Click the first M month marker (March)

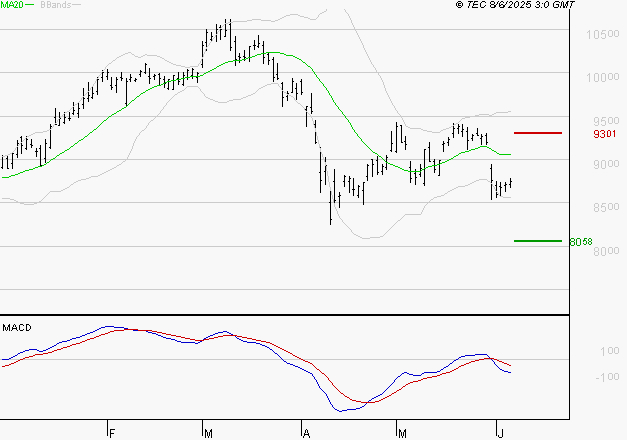pos(208,433)
